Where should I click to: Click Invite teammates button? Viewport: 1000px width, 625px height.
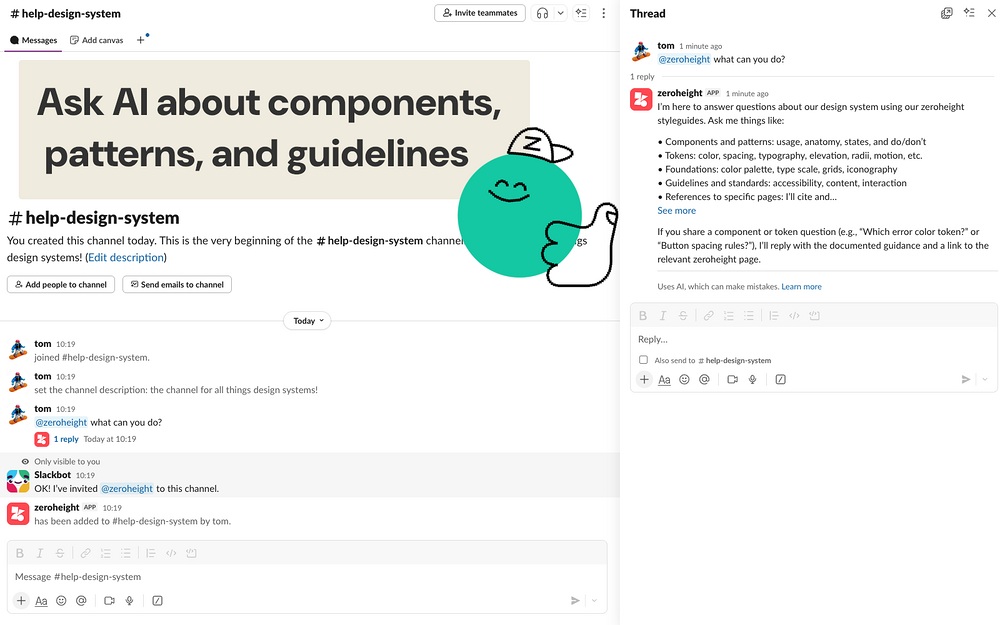point(480,13)
